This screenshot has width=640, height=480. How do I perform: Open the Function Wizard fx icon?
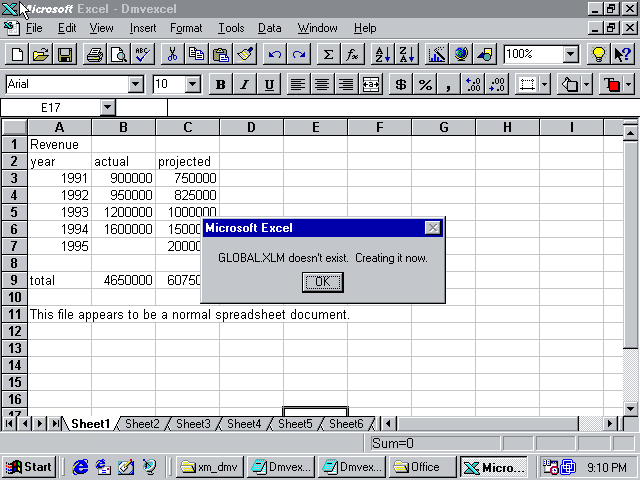coord(352,54)
